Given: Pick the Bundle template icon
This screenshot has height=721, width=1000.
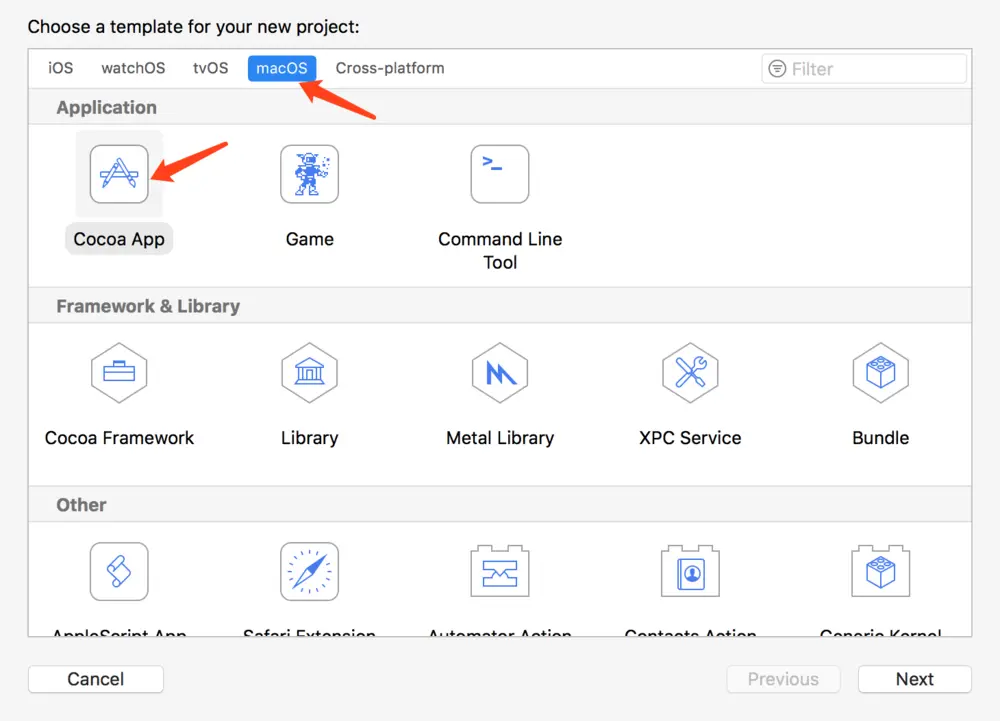Looking at the screenshot, I should [881, 373].
